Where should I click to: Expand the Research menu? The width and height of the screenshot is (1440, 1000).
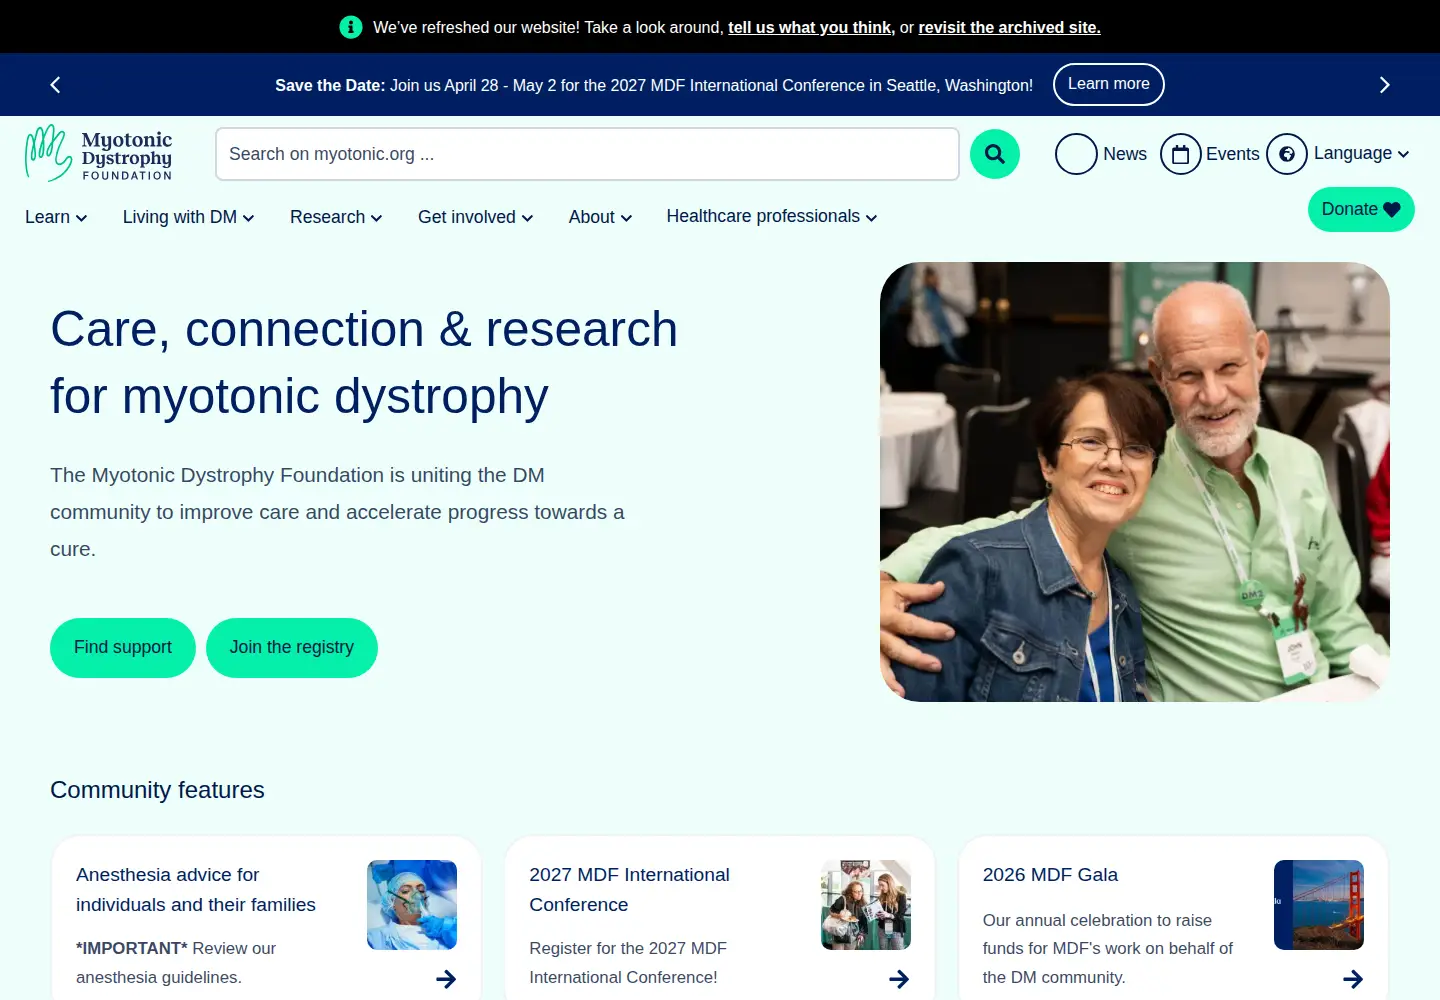pos(336,217)
